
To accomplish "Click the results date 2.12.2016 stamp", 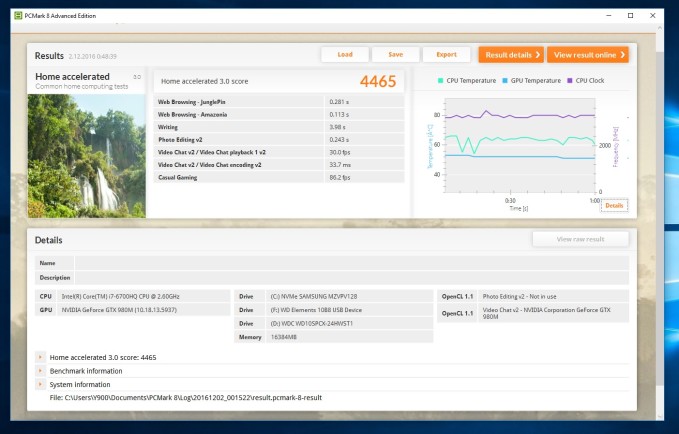I will tap(92, 56).
